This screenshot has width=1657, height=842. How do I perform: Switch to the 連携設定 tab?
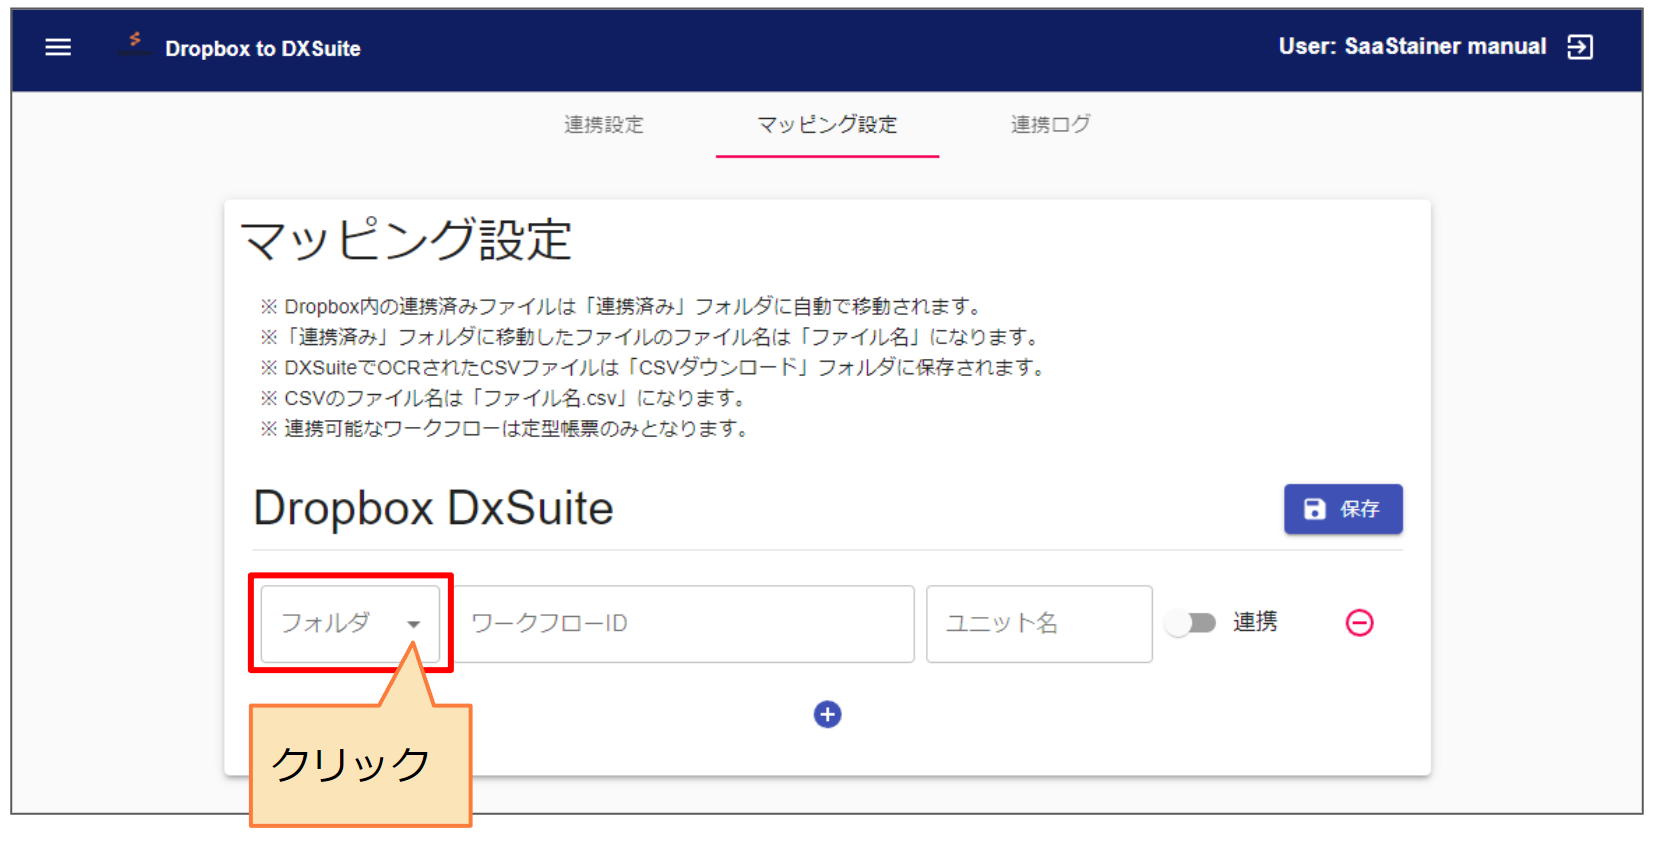click(604, 124)
